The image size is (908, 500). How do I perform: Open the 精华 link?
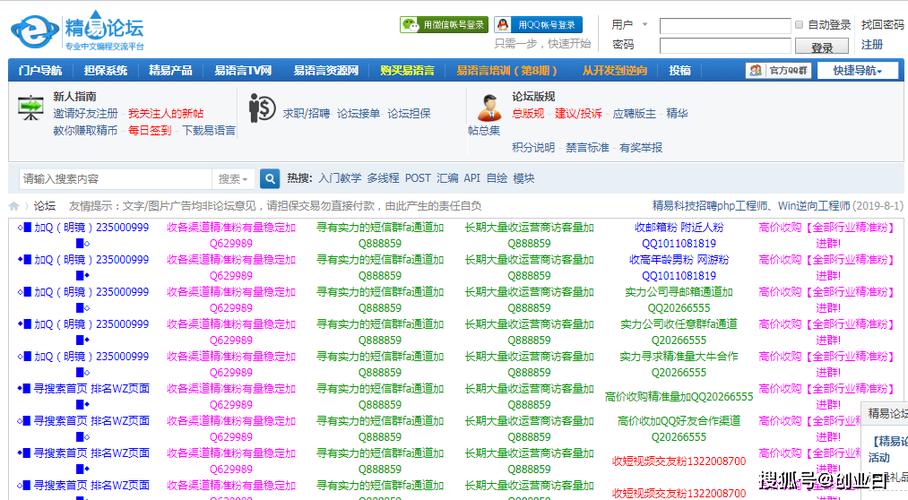(677, 114)
